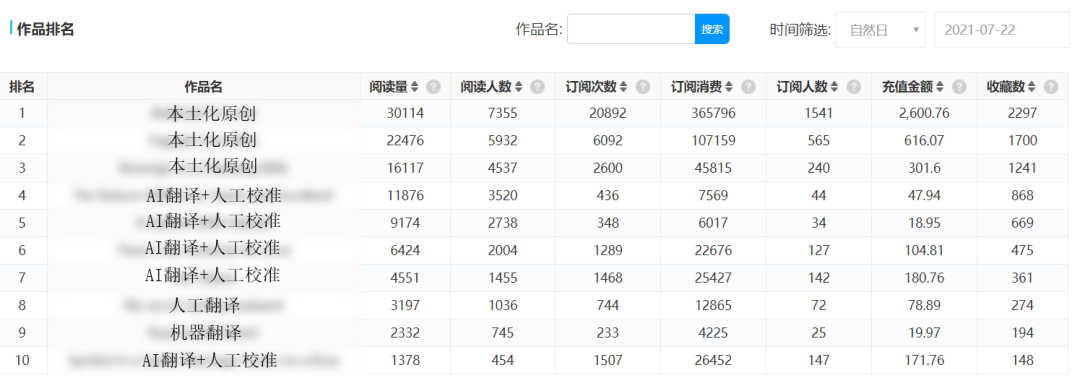The image size is (1080, 386).
Task: Click the 7355 readers cell
Action: coord(503,113)
